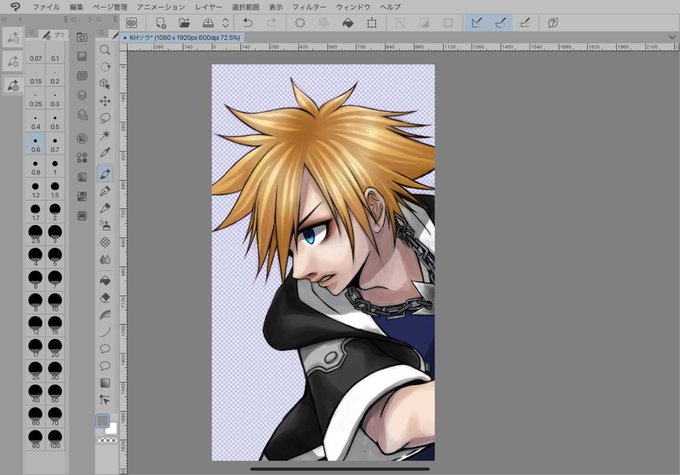
Task: Select the transparent color swatch
Action: point(106,440)
